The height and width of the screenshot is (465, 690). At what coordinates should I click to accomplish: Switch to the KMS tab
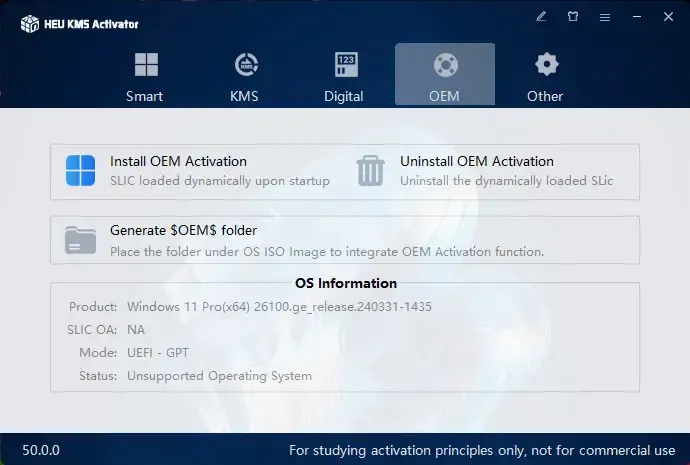click(245, 75)
